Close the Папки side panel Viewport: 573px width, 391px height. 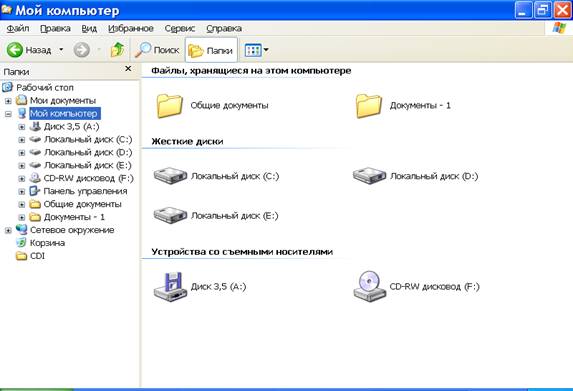click(x=128, y=69)
